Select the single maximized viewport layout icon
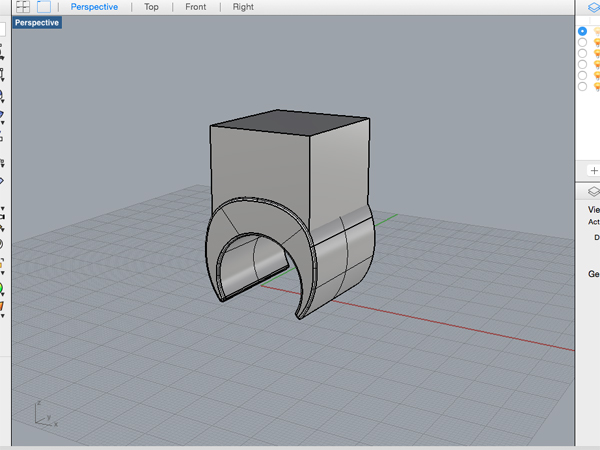 44,7
